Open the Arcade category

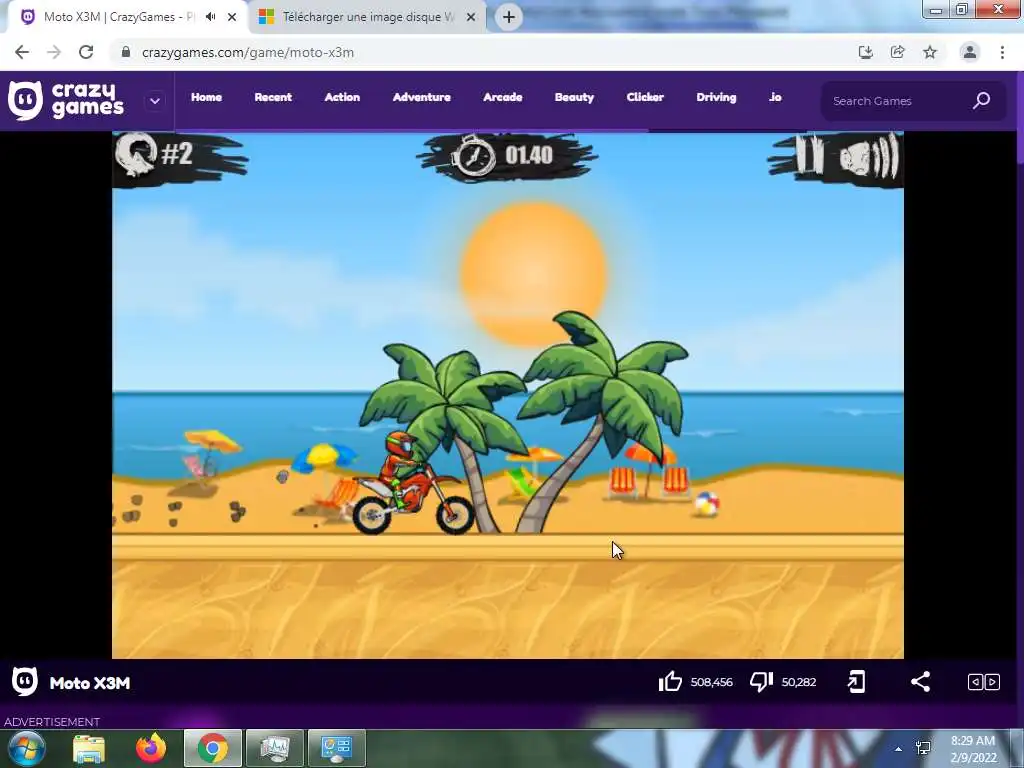(x=503, y=97)
